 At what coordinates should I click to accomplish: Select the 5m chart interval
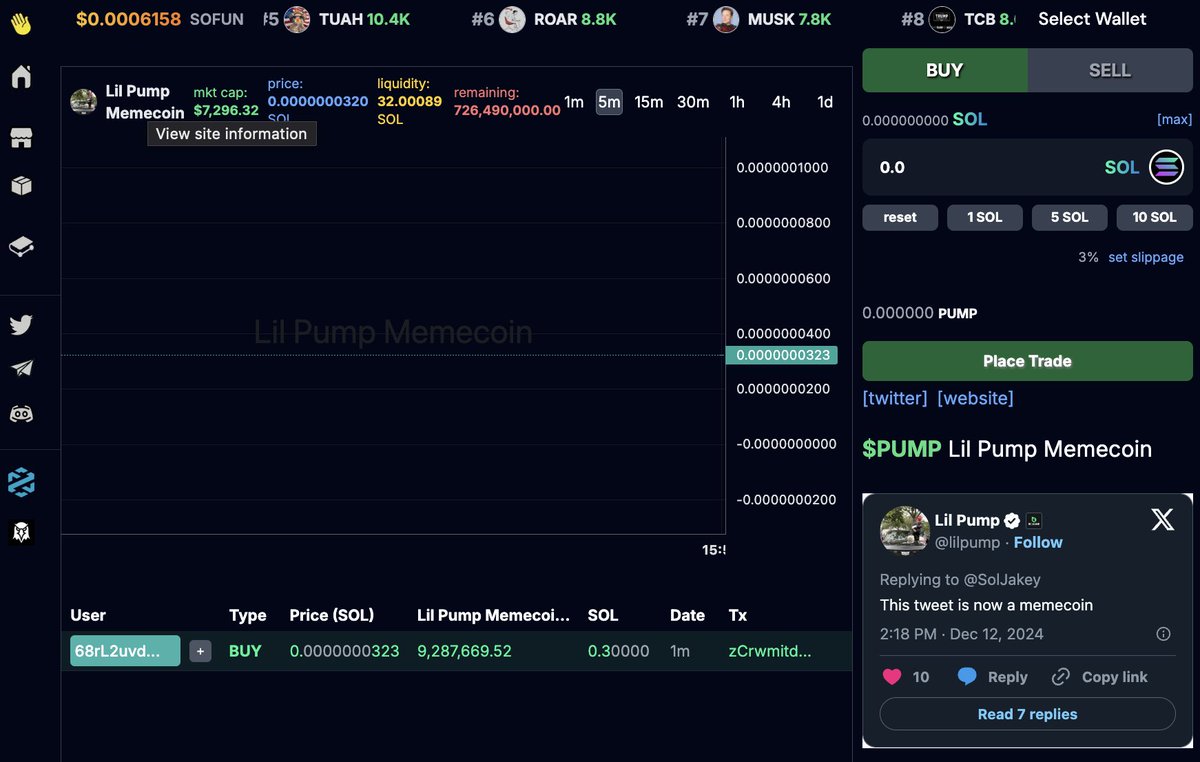point(609,102)
